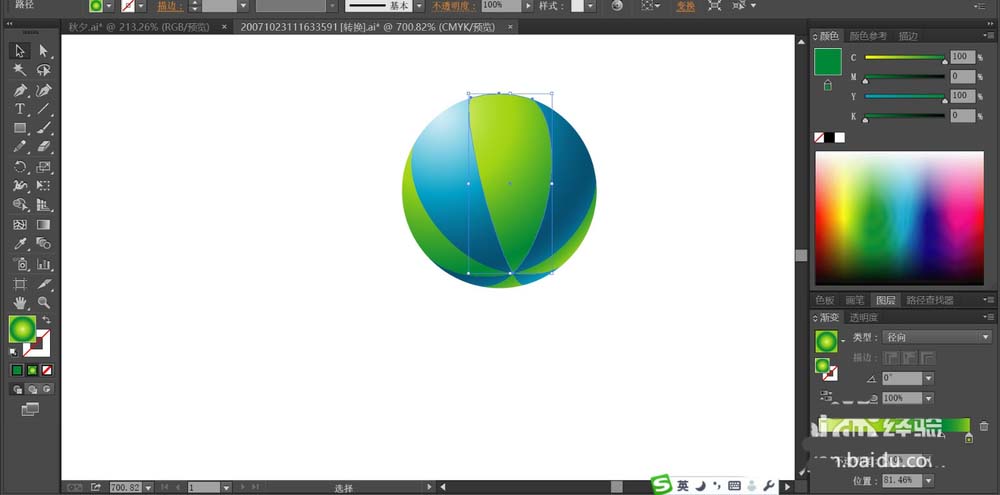Image resolution: width=1000 pixels, height=495 pixels.
Task: Select the Rectangle tool
Action: pyautogui.click(x=20, y=128)
